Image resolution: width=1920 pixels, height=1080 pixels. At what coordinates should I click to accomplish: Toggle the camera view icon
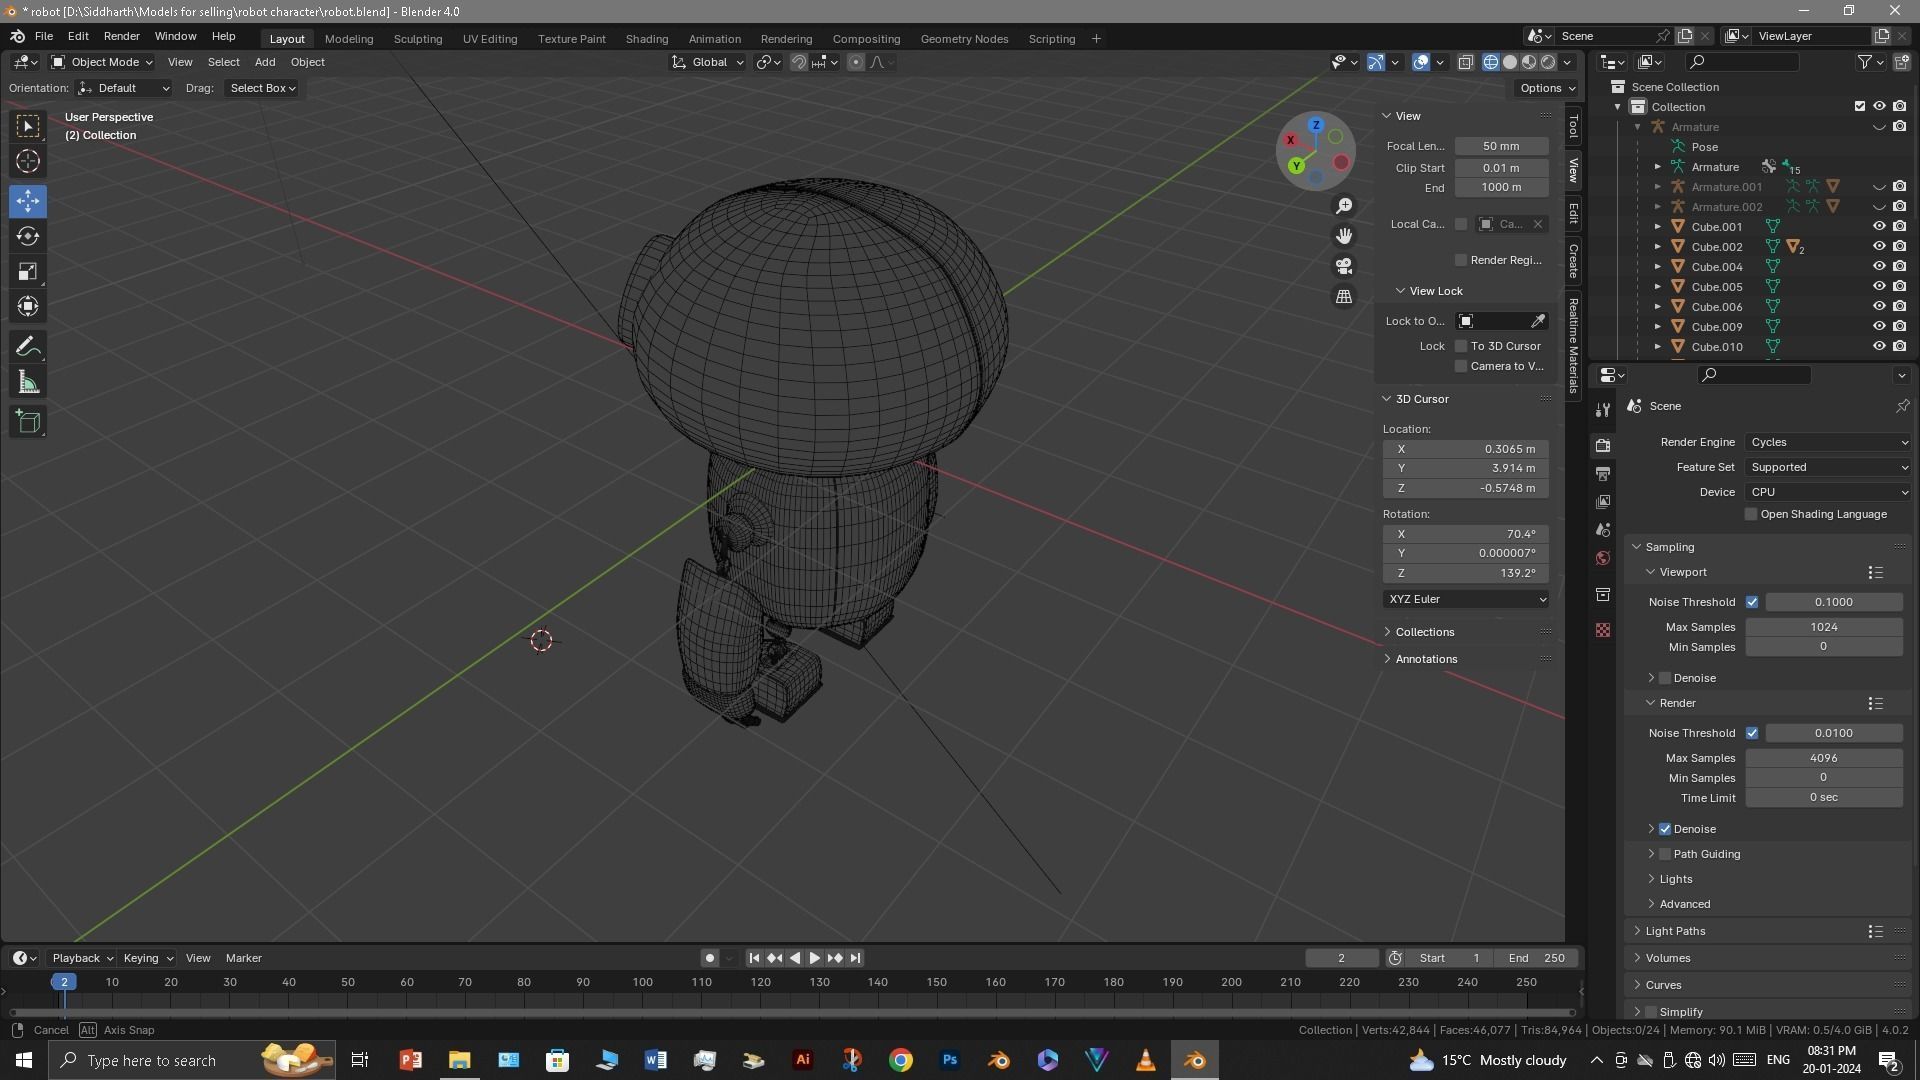coord(1344,266)
